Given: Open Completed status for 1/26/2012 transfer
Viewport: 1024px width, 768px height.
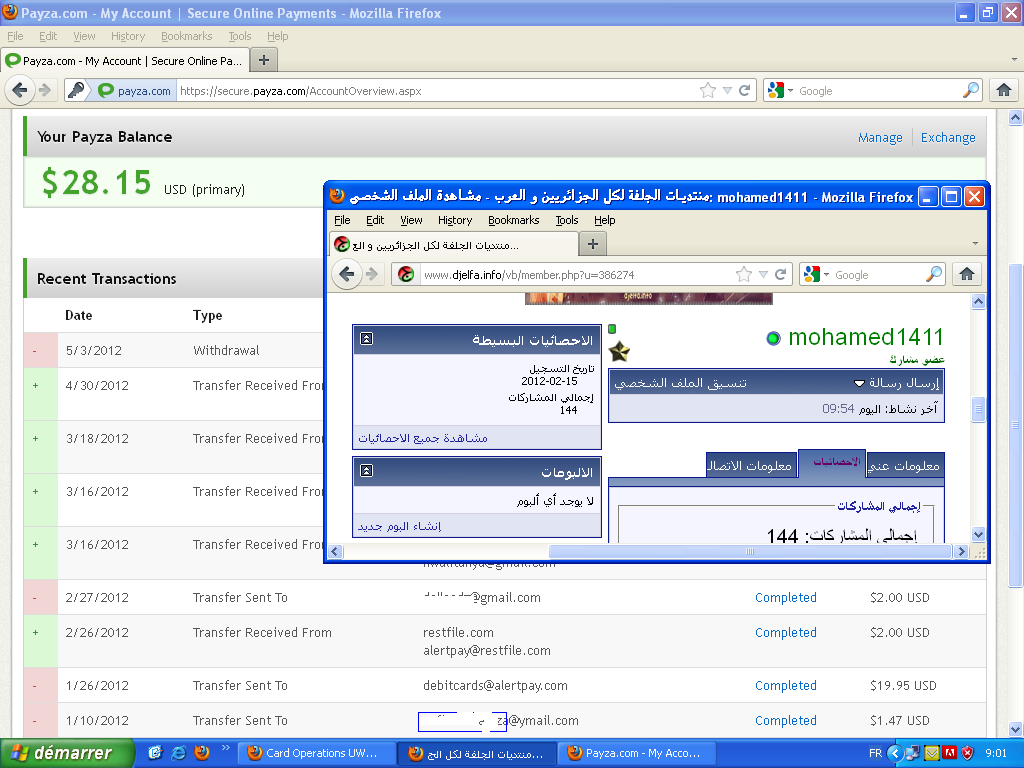Looking at the screenshot, I should 786,686.
